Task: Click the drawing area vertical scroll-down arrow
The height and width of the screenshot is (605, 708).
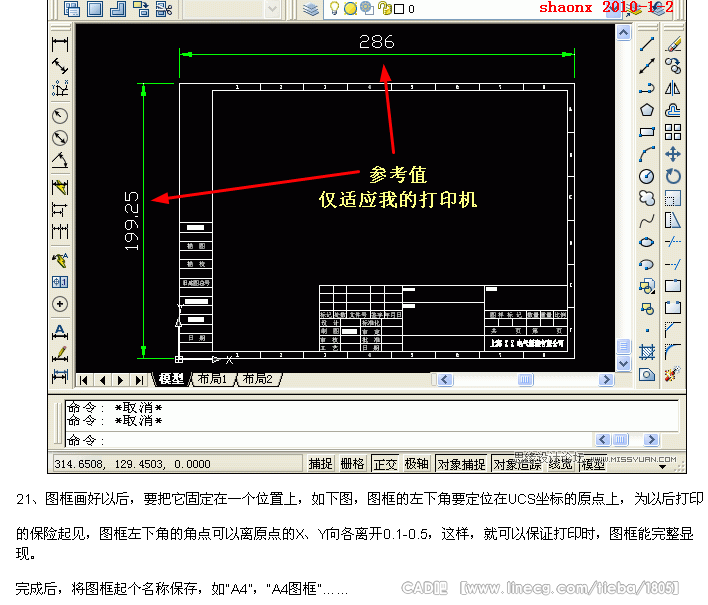Action: [x=624, y=363]
